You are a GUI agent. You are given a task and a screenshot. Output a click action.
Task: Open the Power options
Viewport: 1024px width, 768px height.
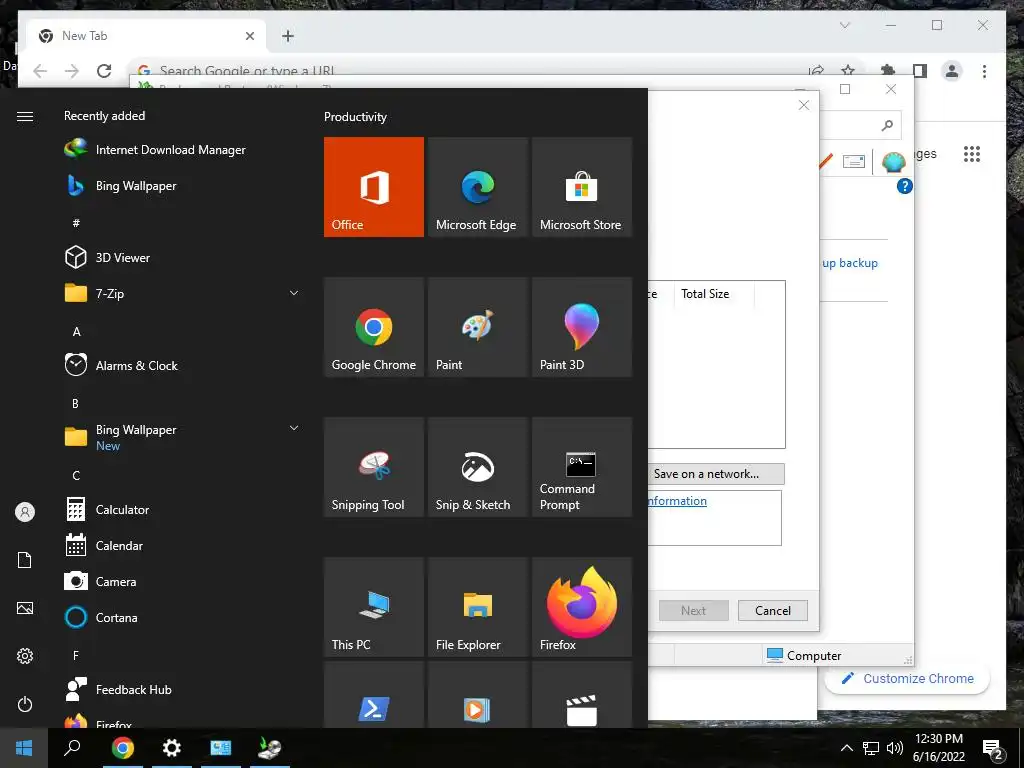[x=25, y=704]
